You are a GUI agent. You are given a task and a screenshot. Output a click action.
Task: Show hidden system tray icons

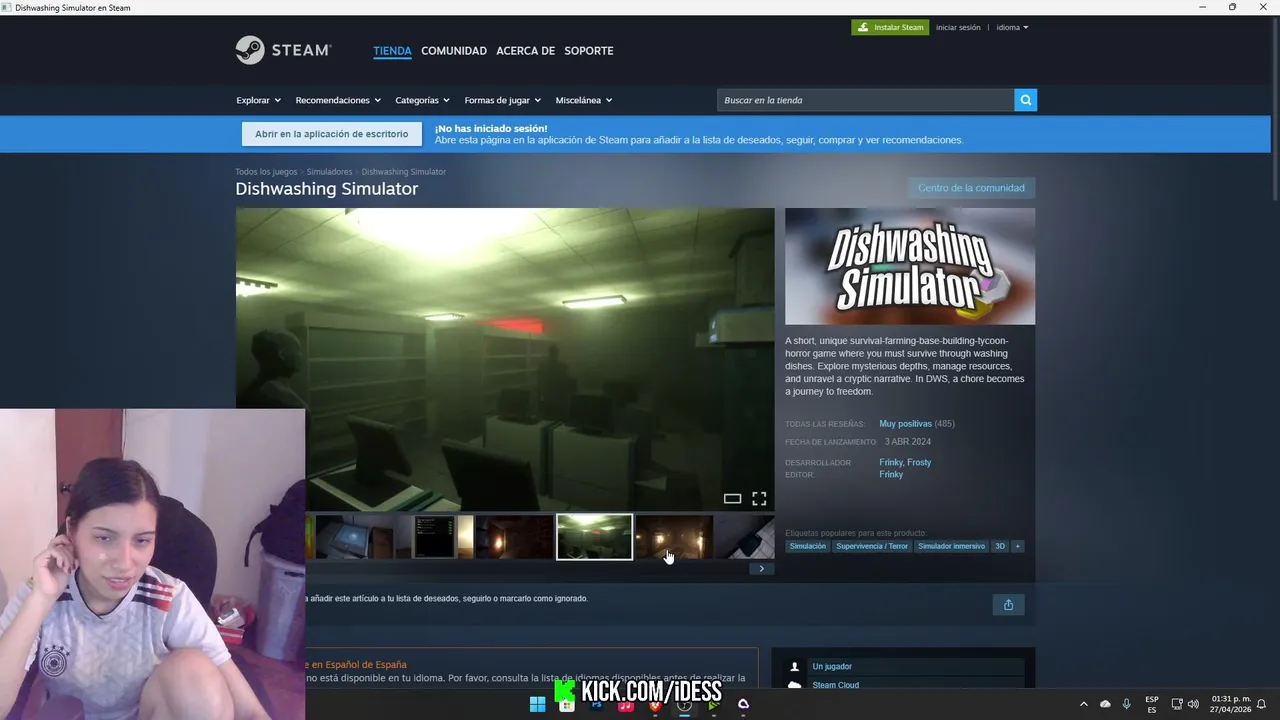coord(1083,704)
